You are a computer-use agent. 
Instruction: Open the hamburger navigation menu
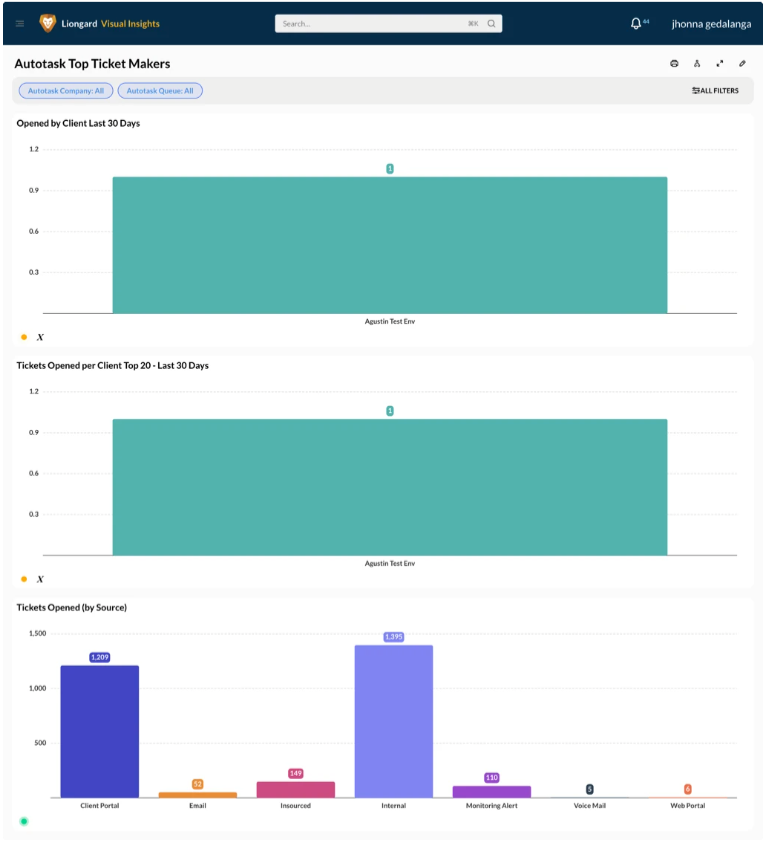[x=20, y=24]
